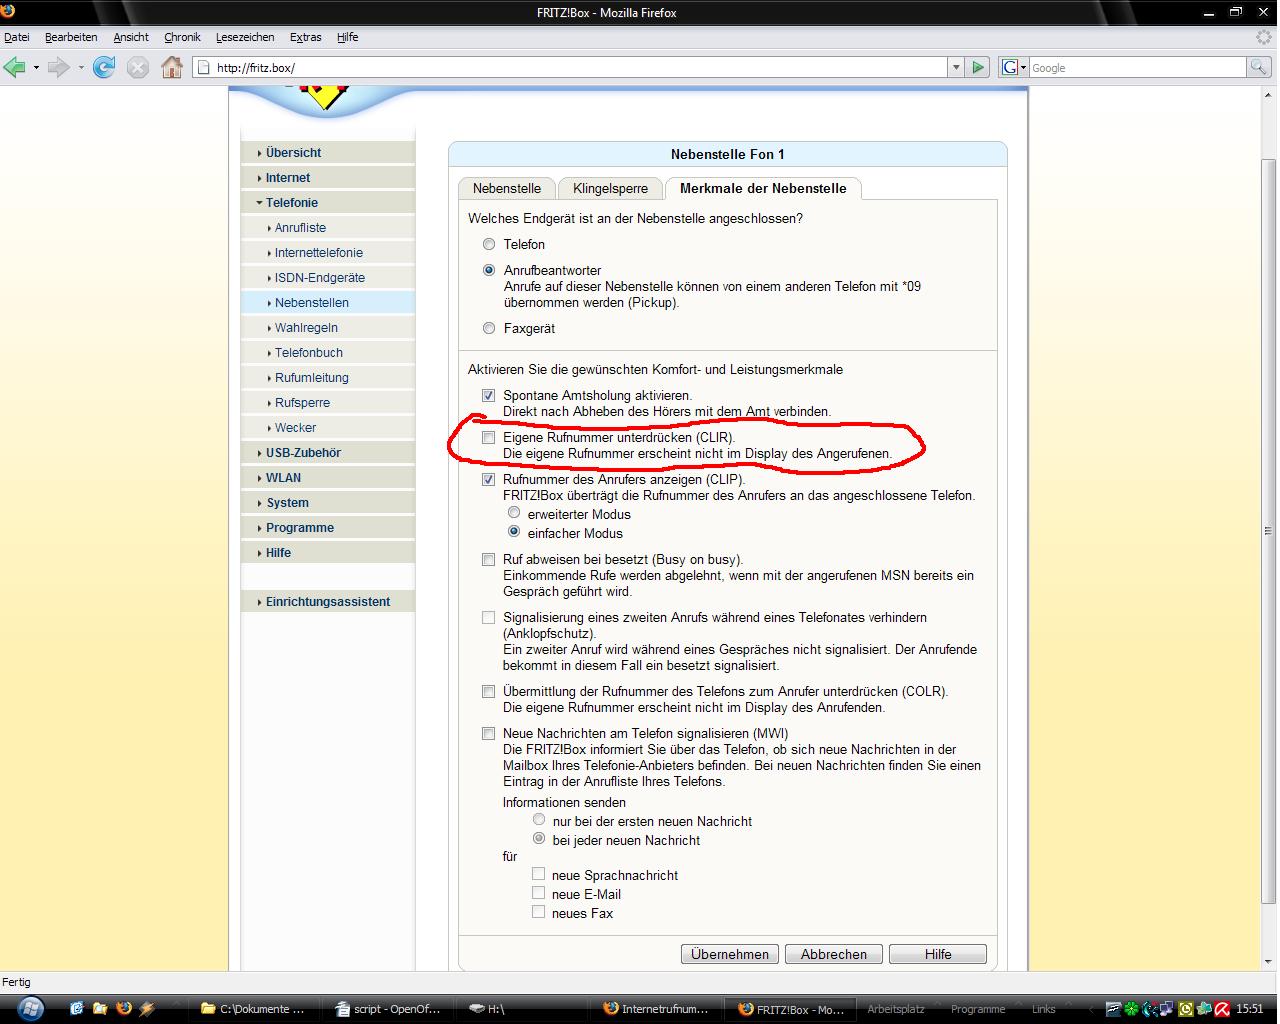Enable Eigene Rufnummer unterdrücken (CLIR) checkbox
Image resolution: width=1280 pixels, height=1024 pixels.
point(488,438)
